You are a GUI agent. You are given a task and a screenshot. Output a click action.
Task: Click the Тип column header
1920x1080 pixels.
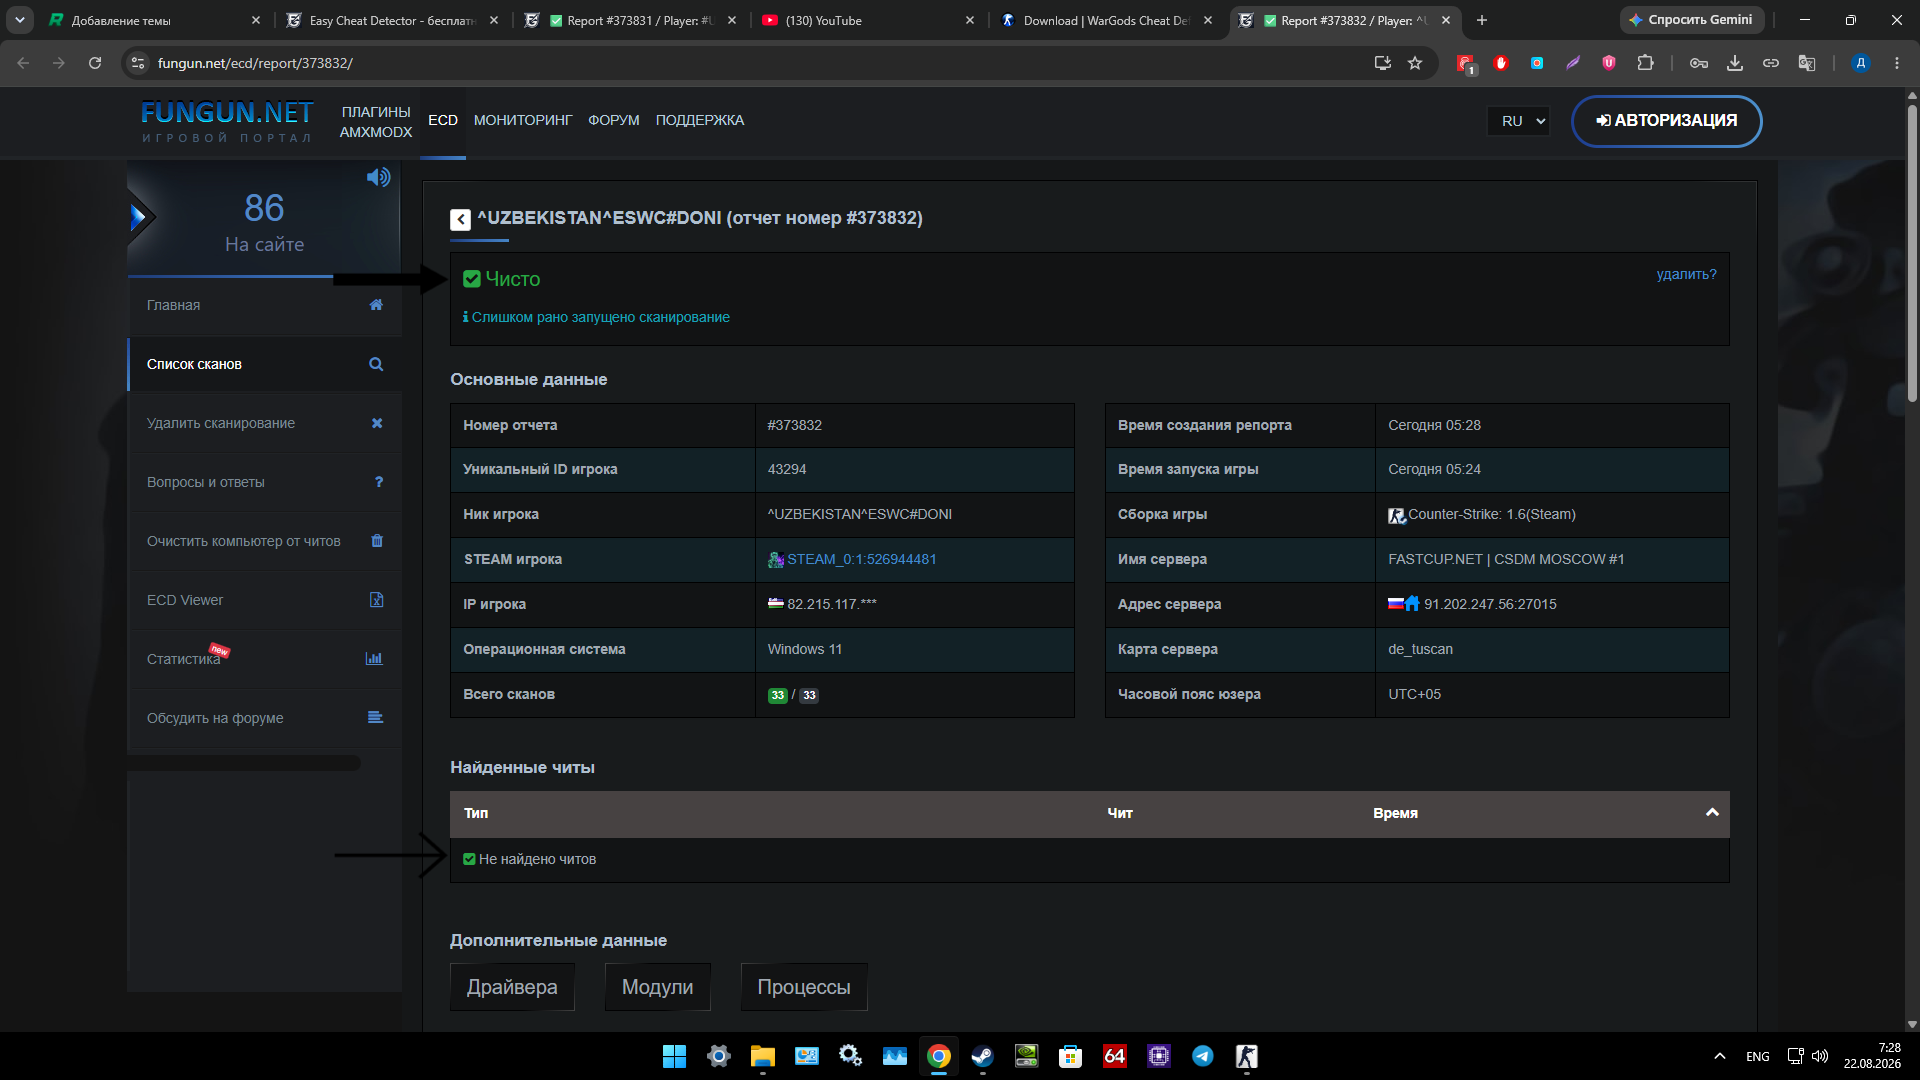[x=476, y=814]
